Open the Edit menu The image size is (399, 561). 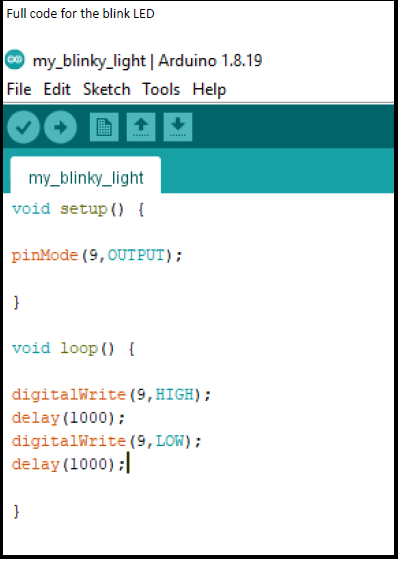[57, 89]
